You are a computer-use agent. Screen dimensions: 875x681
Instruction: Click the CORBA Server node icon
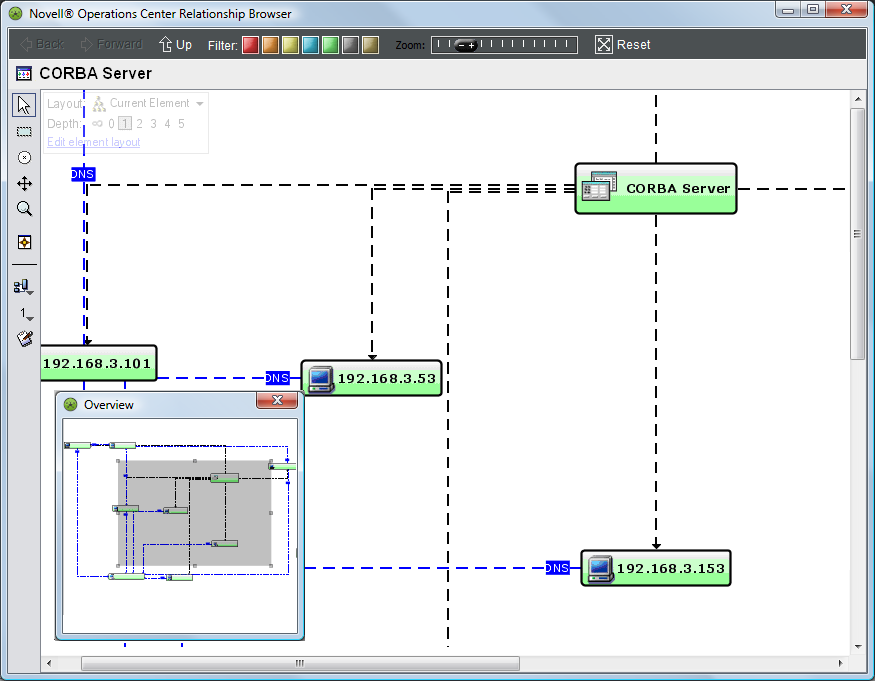point(599,186)
